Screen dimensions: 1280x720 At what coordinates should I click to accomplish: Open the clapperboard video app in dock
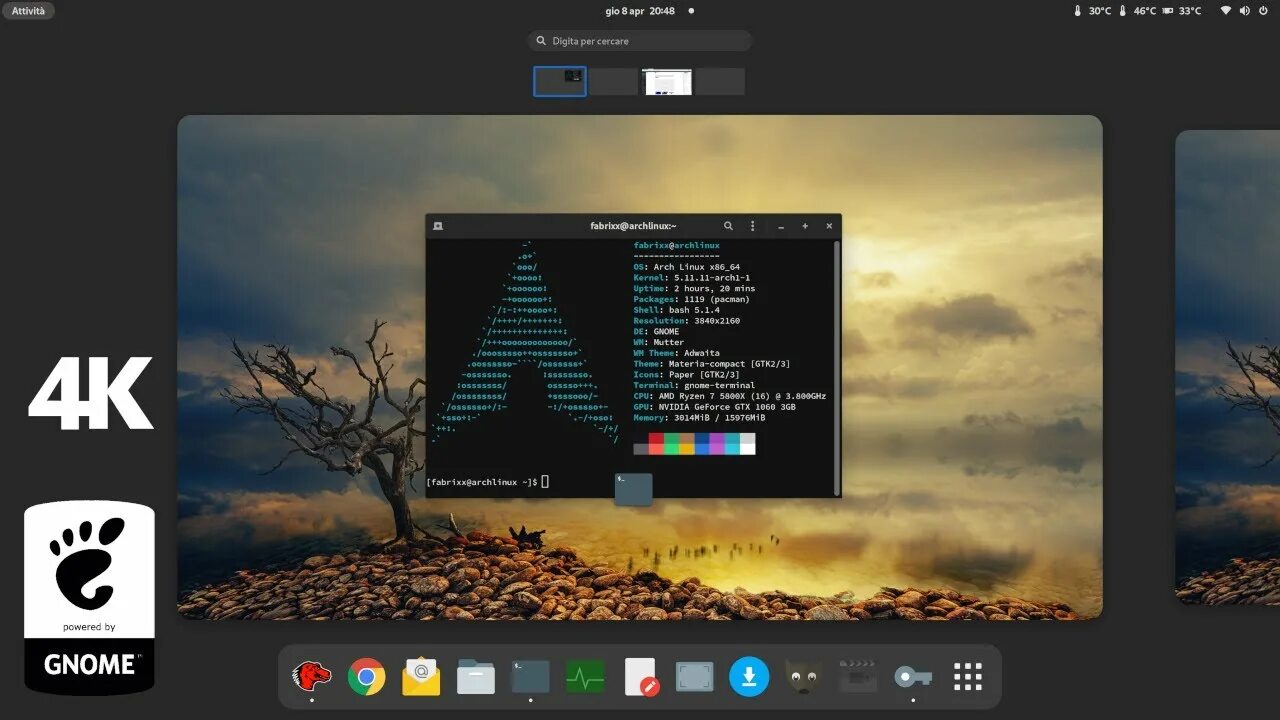(858, 677)
